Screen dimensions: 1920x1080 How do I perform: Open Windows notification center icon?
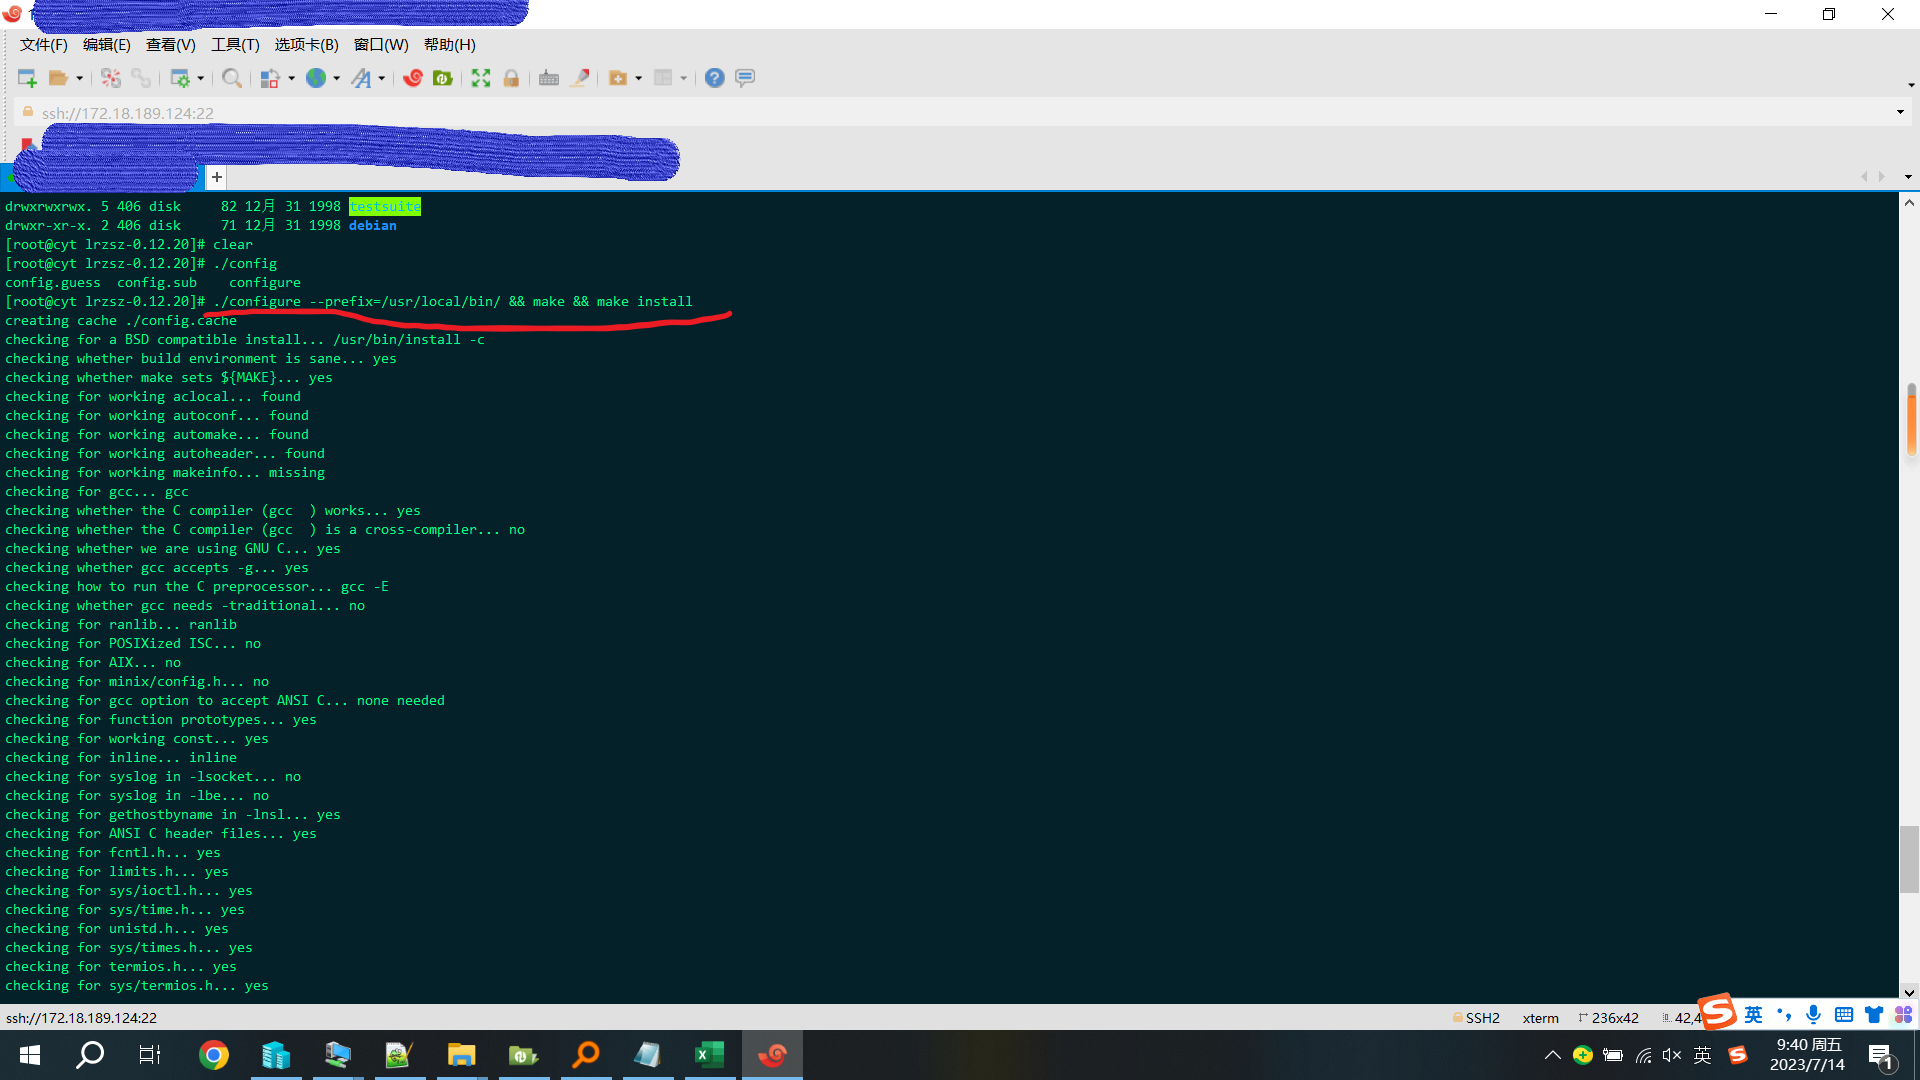1881,1056
